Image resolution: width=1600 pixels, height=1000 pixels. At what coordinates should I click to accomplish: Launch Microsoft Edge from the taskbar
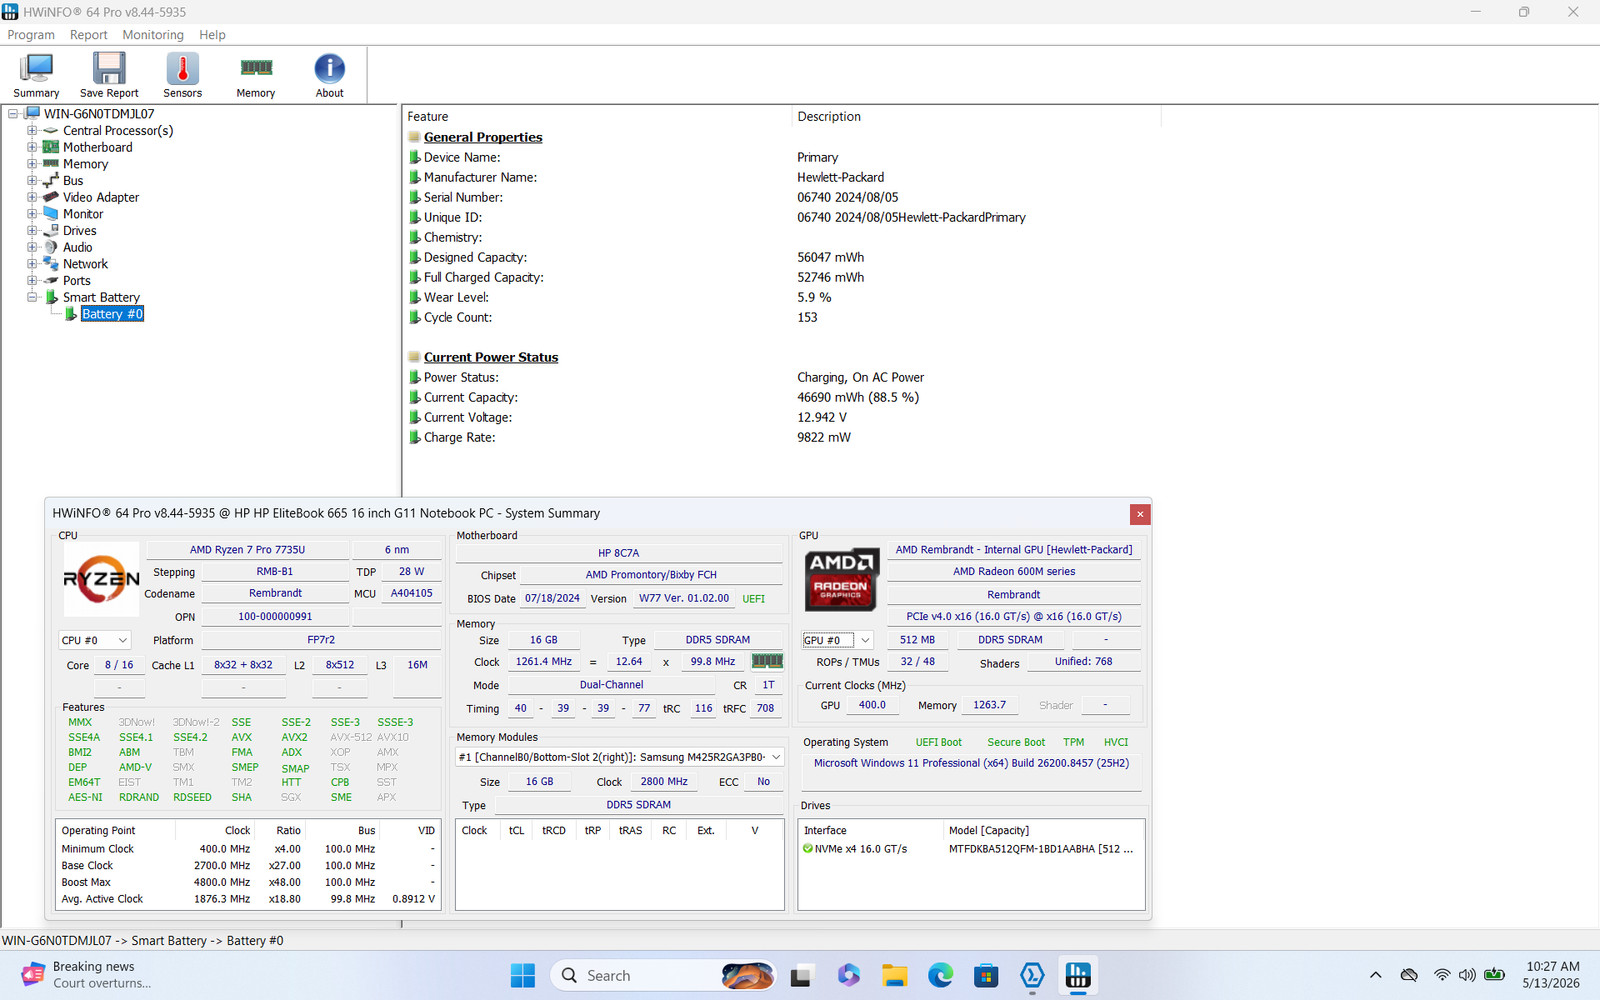point(940,975)
